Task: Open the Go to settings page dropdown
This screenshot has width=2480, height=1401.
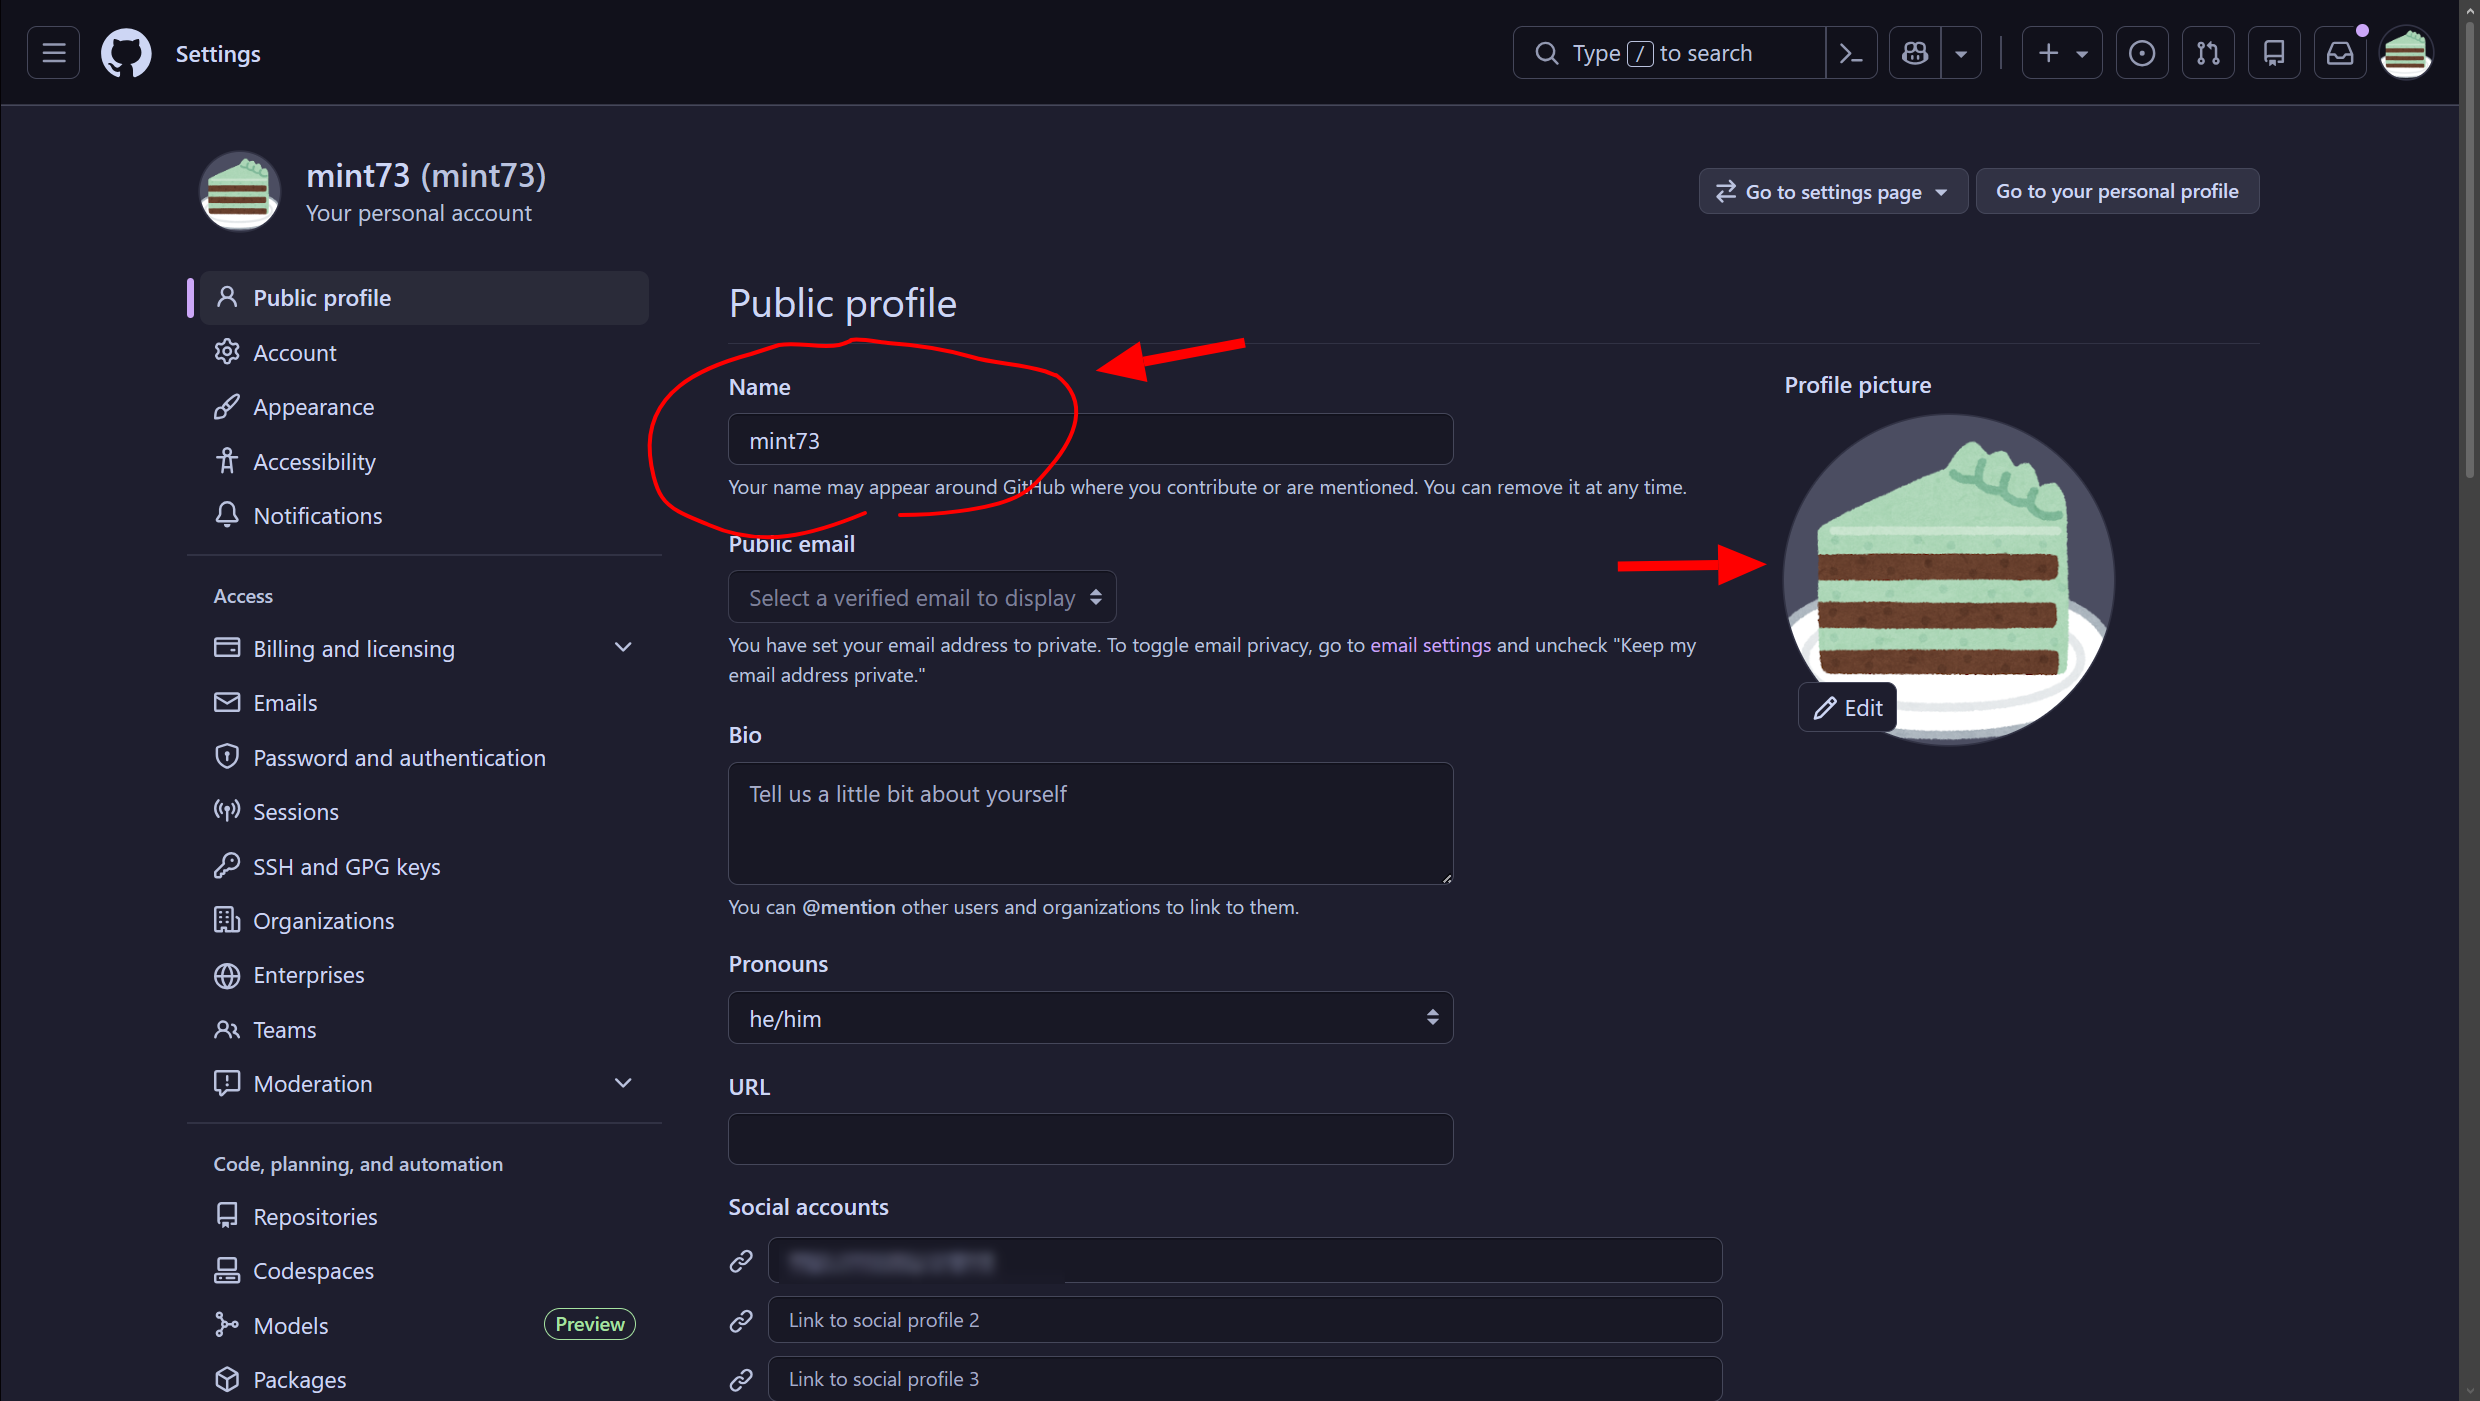Action: pyautogui.click(x=1833, y=191)
